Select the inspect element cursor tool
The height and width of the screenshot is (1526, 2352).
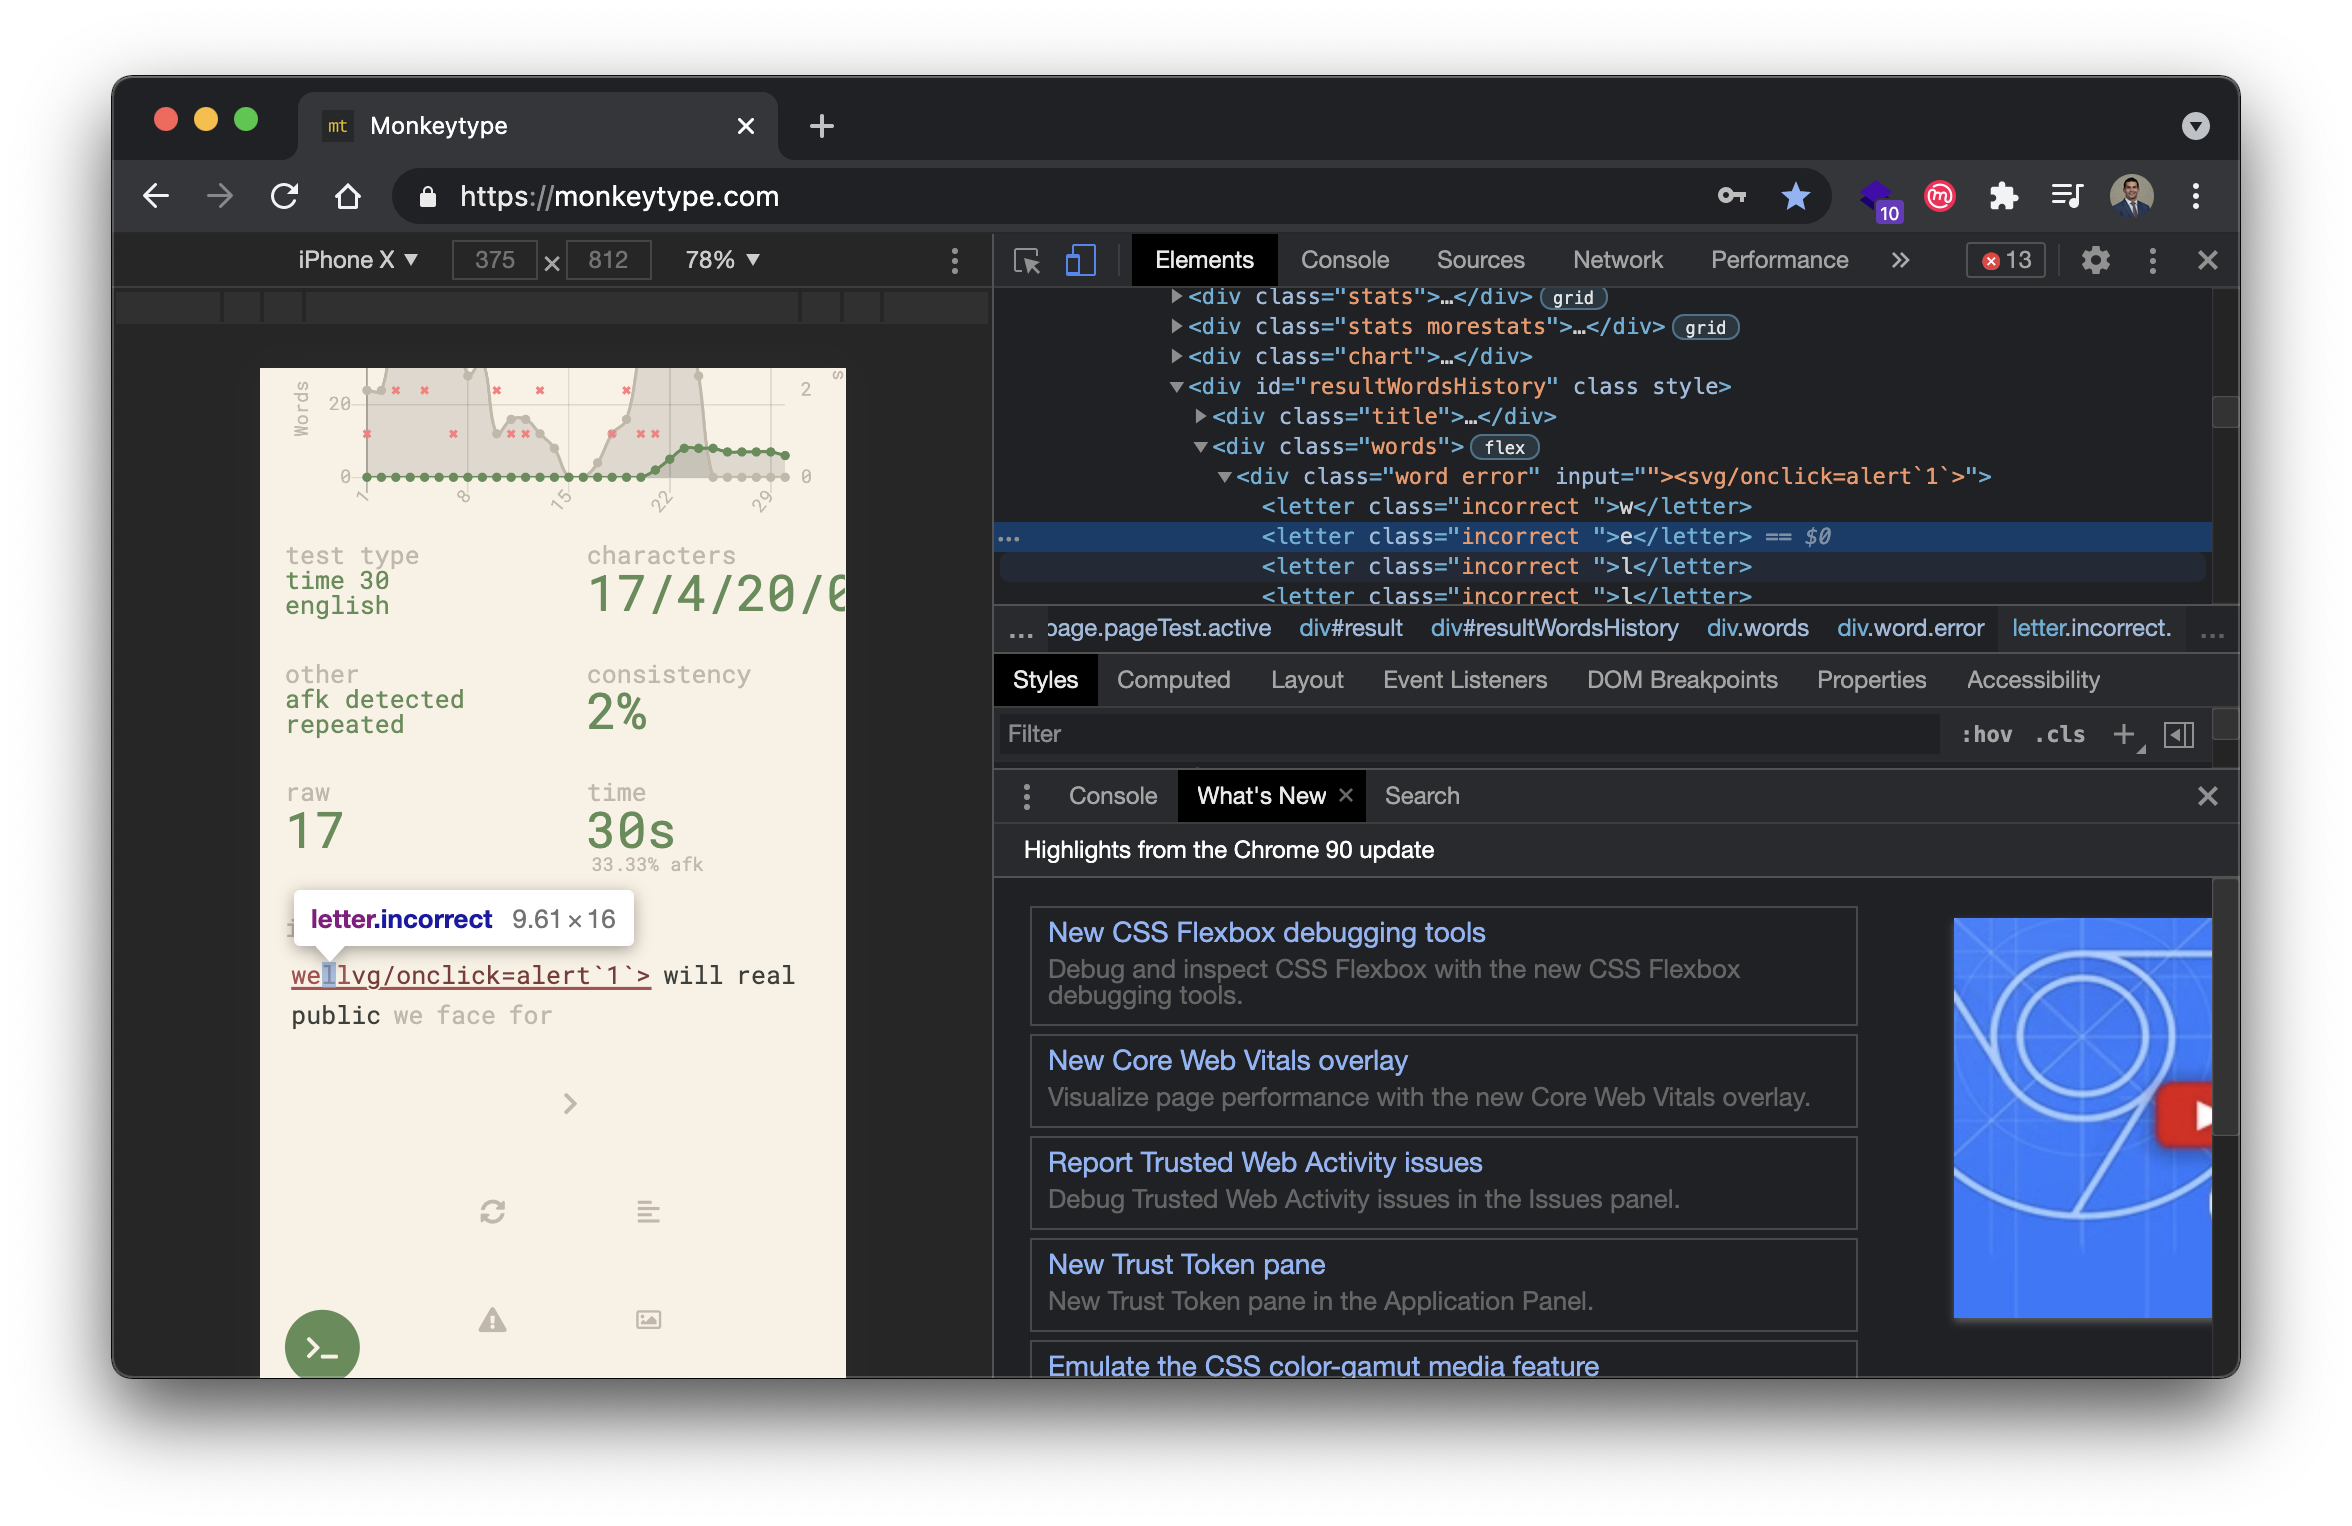click(x=1026, y=260)
